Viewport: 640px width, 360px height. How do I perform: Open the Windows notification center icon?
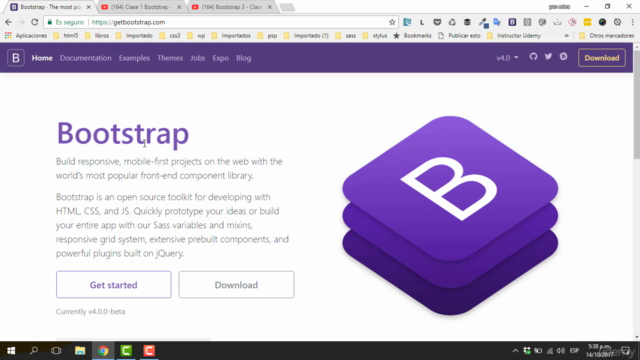click(626, 351)
